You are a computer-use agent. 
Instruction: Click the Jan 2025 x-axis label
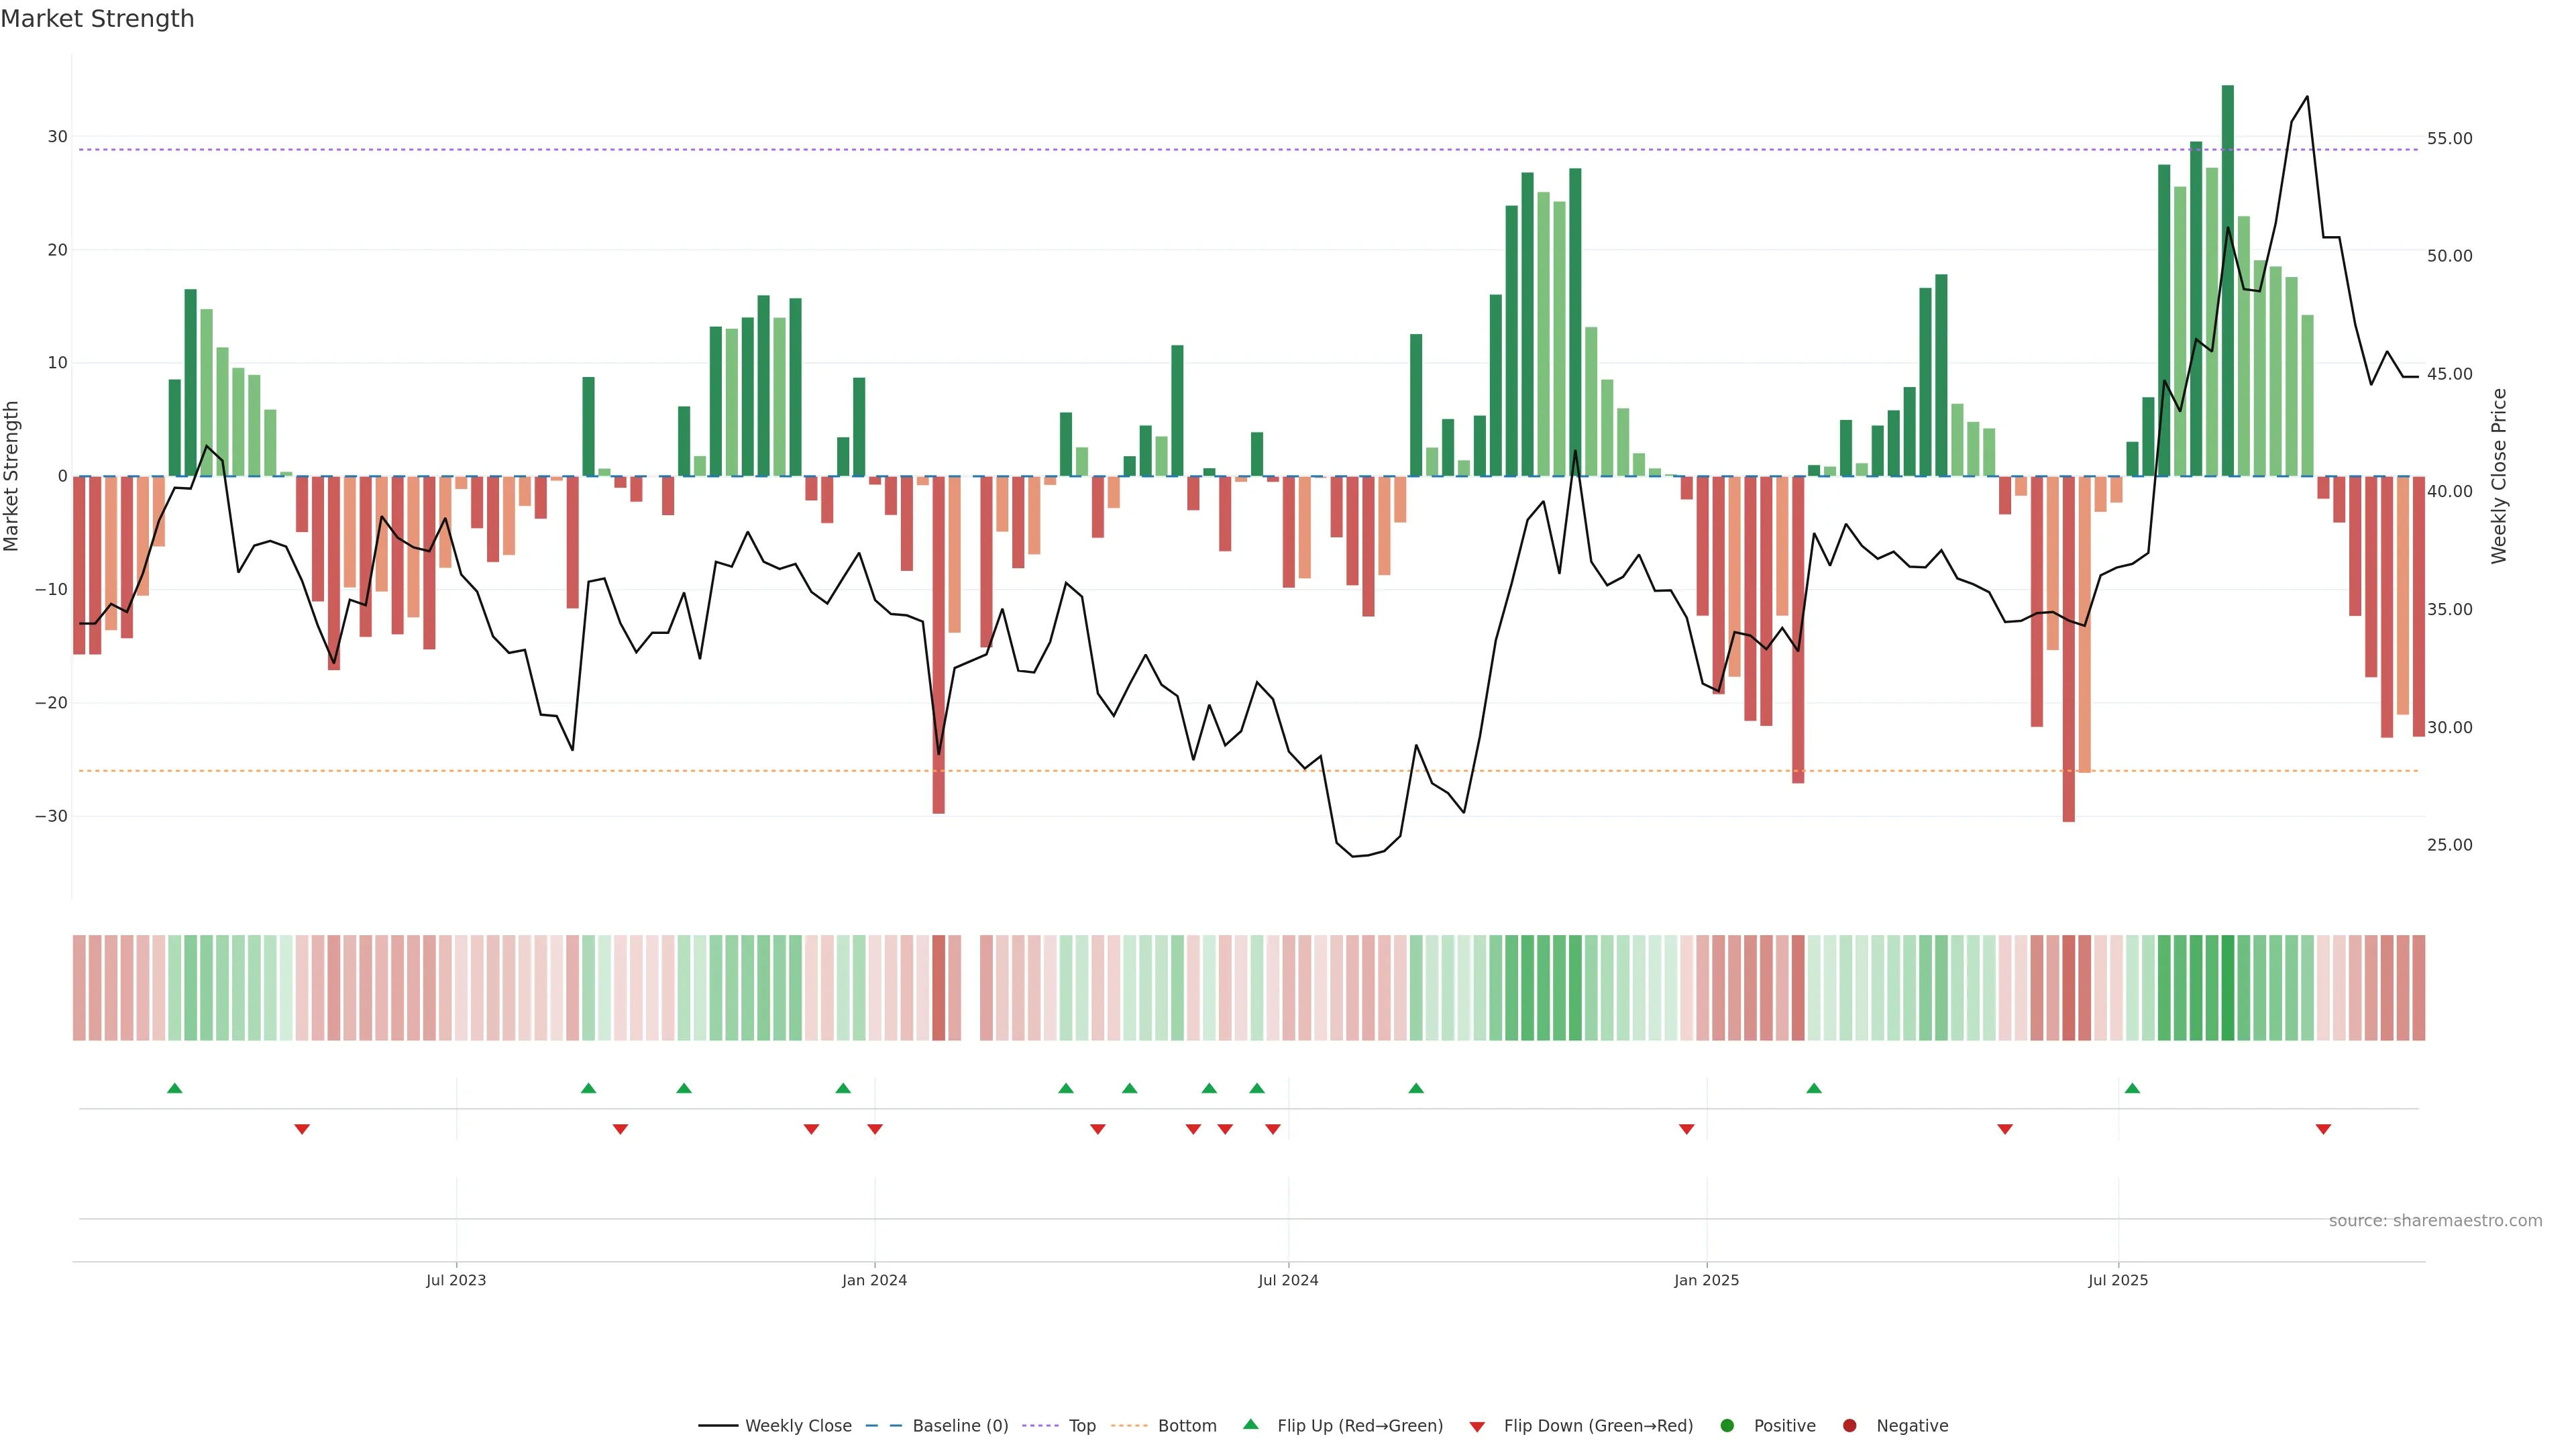point(1706,1280)
